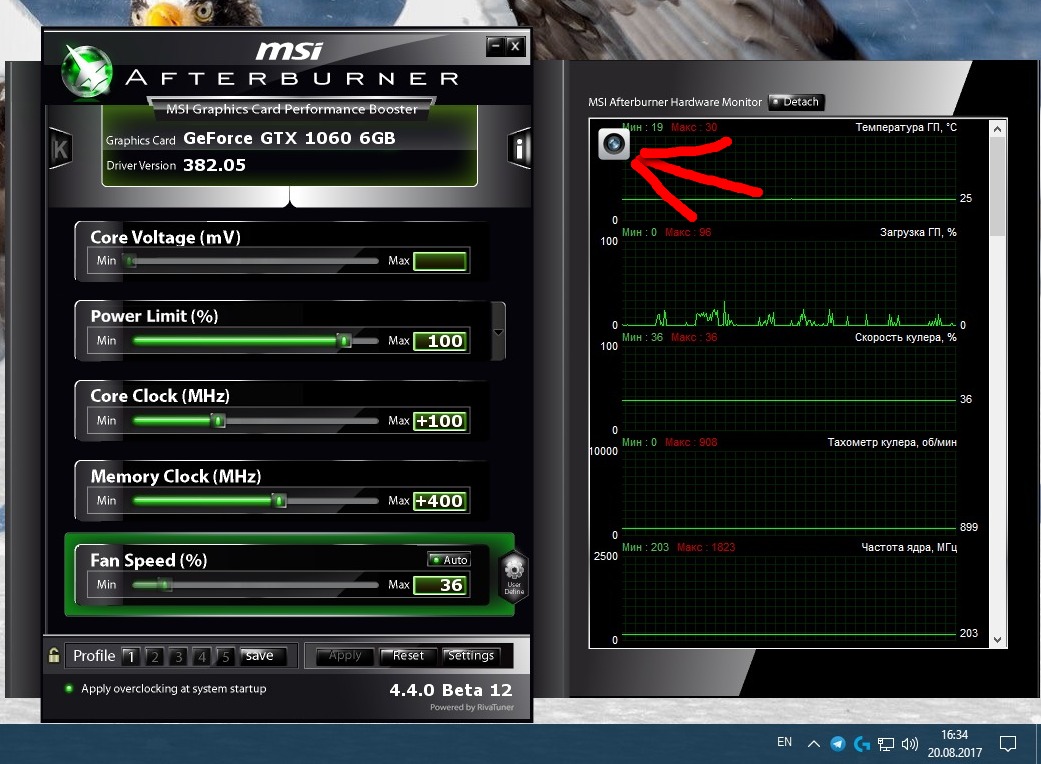Screen dimensions: 1041x764
Task: Close the MSI Afterburner window
Action: coord(515,46)
